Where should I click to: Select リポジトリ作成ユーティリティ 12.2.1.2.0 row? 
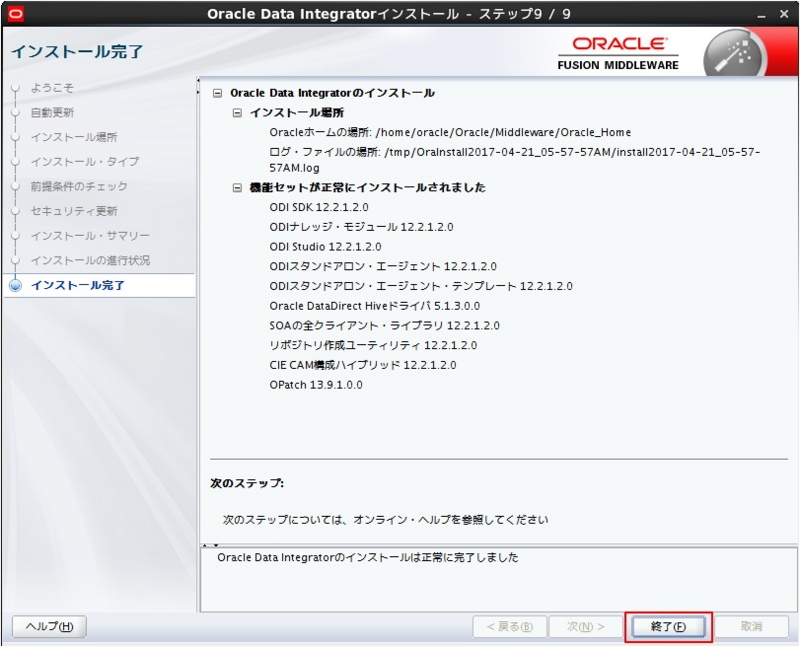[373, 345]
